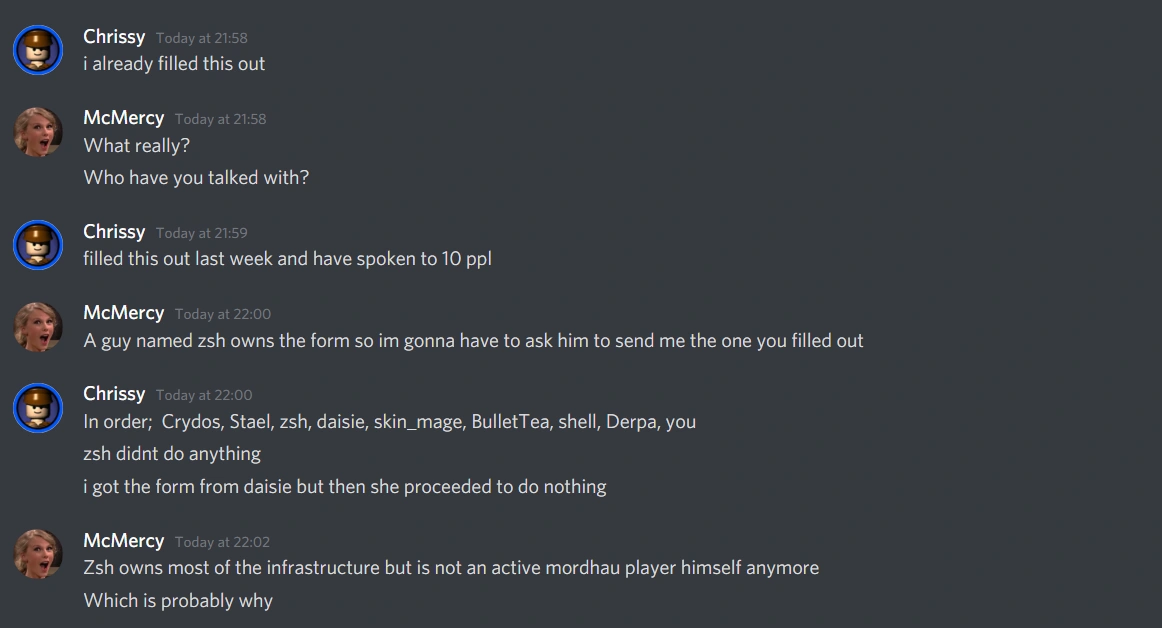
Task: Click the "Today at 22:02" timestamp
Action: pyautogui.click(x=222, y=542)
